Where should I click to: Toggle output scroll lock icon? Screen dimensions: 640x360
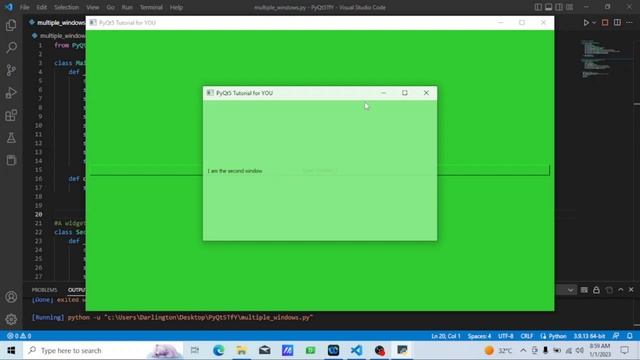click(x=596, y=290)
